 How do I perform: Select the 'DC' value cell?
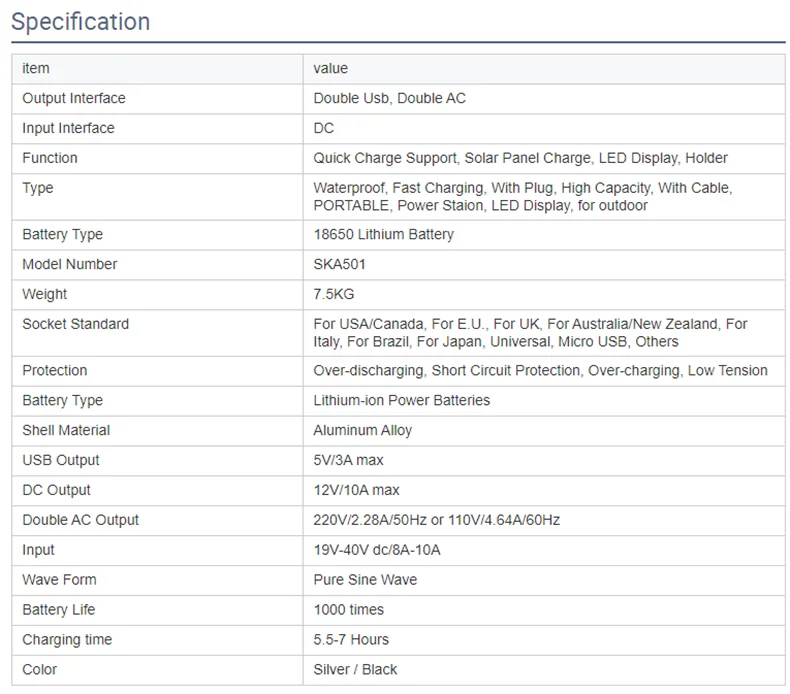(323, 128)
